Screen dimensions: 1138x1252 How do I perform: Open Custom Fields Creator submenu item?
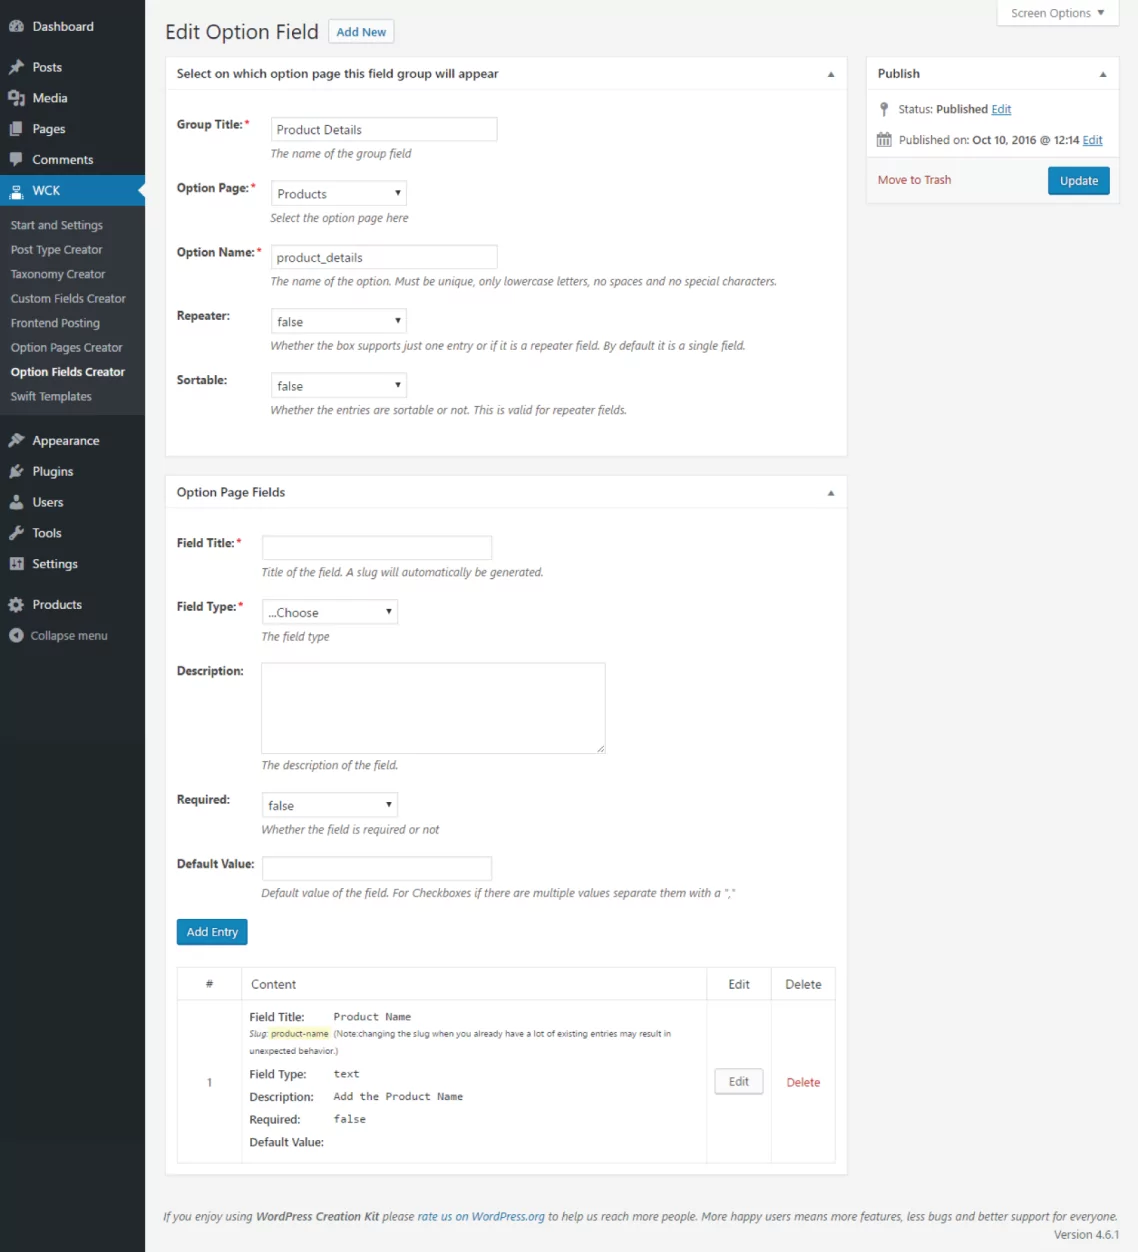pos(68,299)
